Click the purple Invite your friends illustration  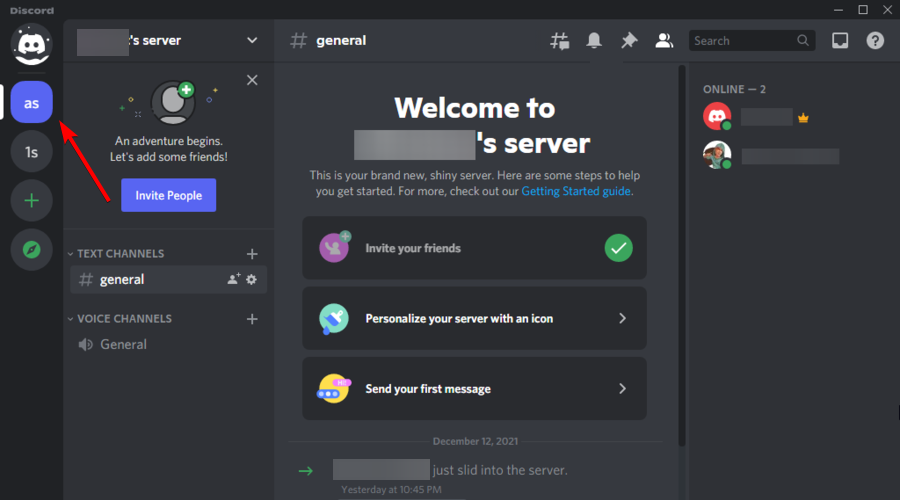tap(335, 247)
